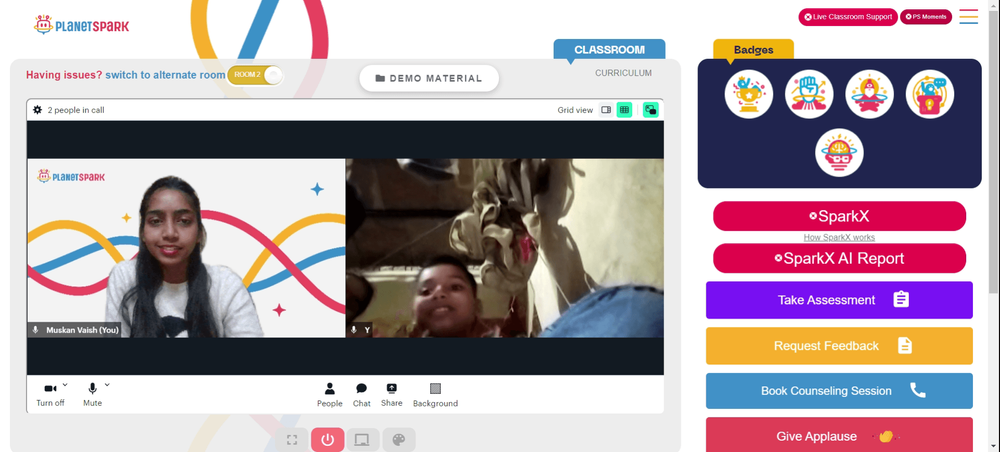
Task: Click Take Assessment button
Action: (x=839, y=300)
